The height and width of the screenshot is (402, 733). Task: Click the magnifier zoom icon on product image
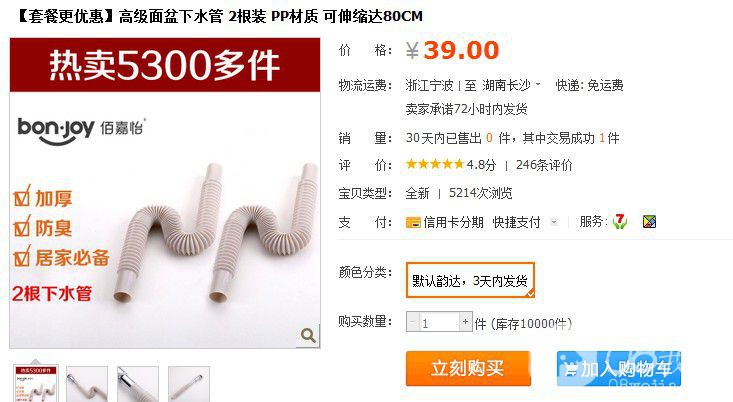click(x=308, y=335)
